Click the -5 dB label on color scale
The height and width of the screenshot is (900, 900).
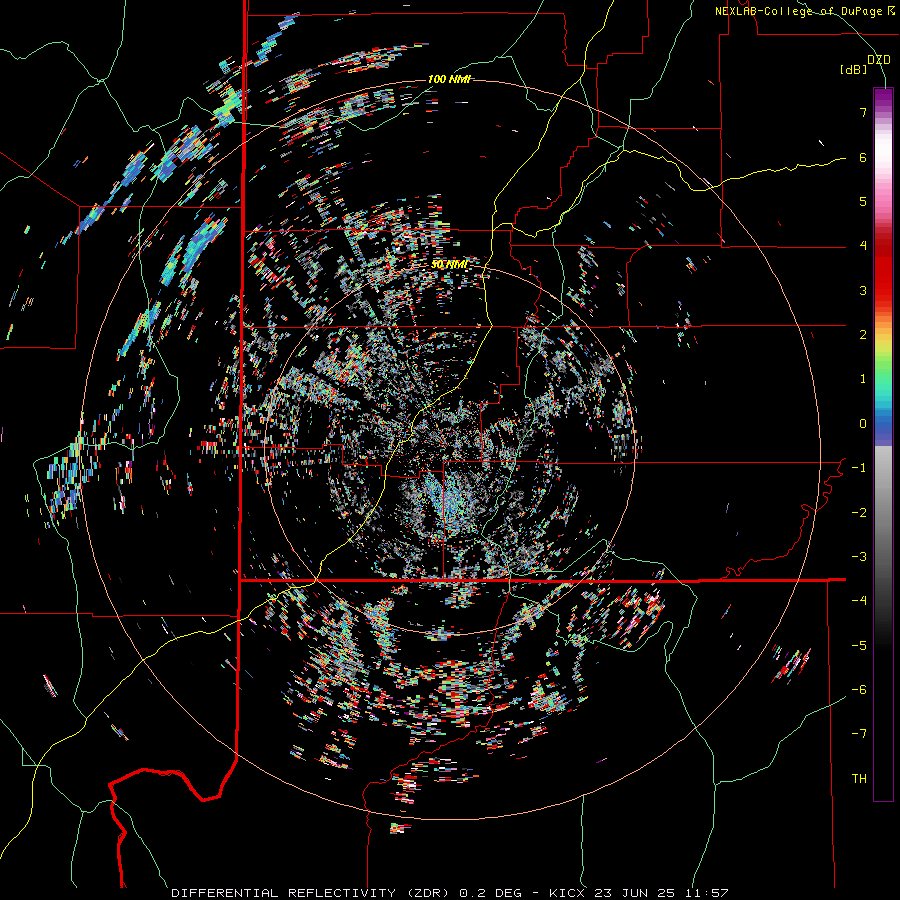(859, 646)
